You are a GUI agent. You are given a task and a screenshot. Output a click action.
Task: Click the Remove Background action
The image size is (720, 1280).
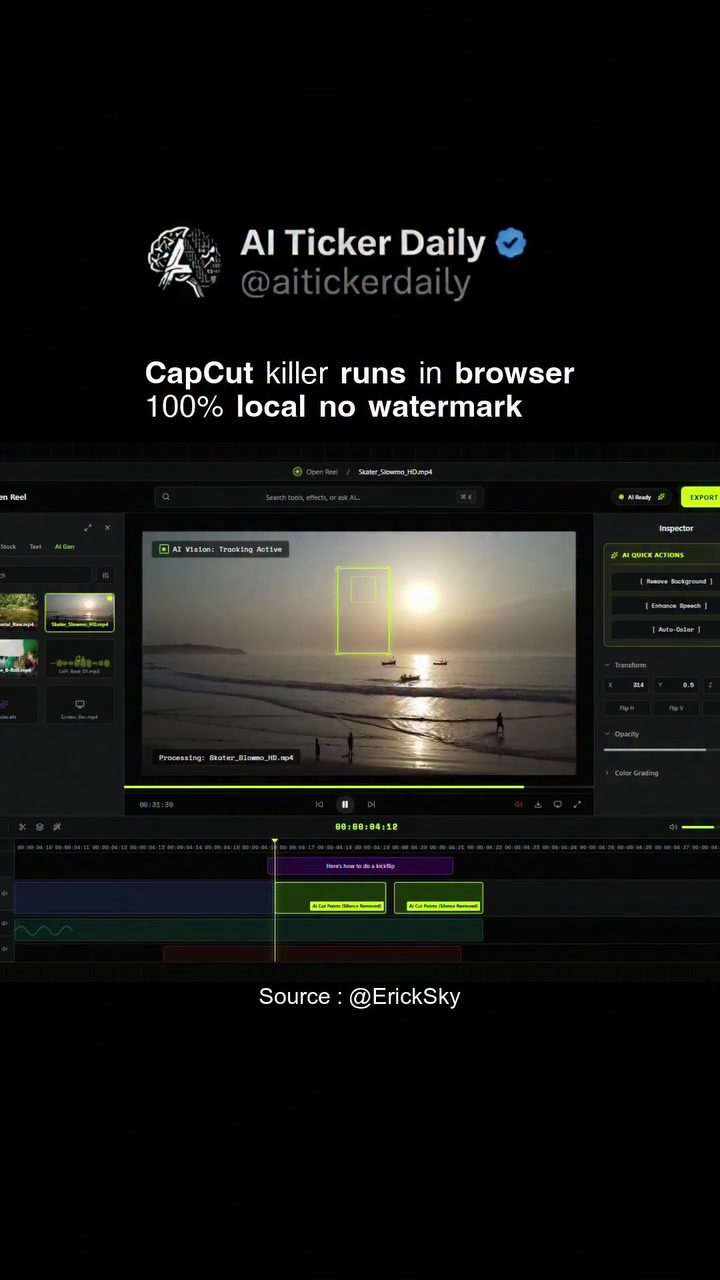tap(664, 581)
